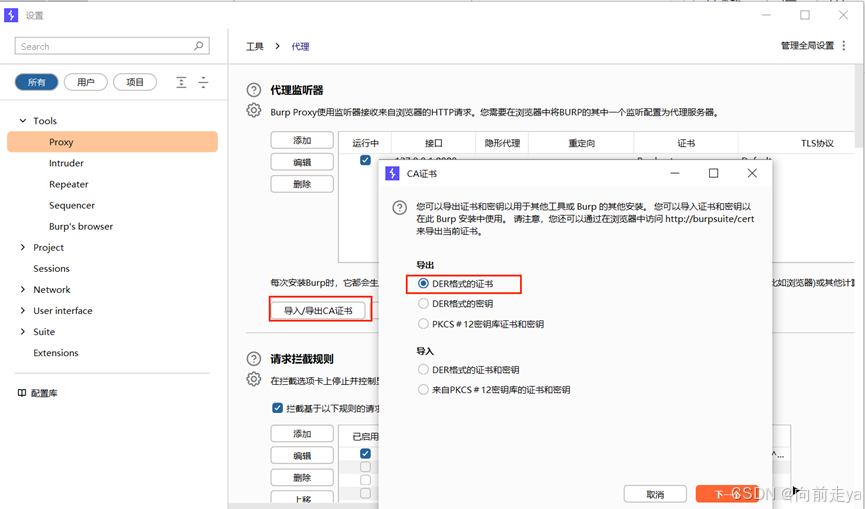Click the vertical scrollbar of settings pane
Viewport: 865px width, 509px height.
859,105
